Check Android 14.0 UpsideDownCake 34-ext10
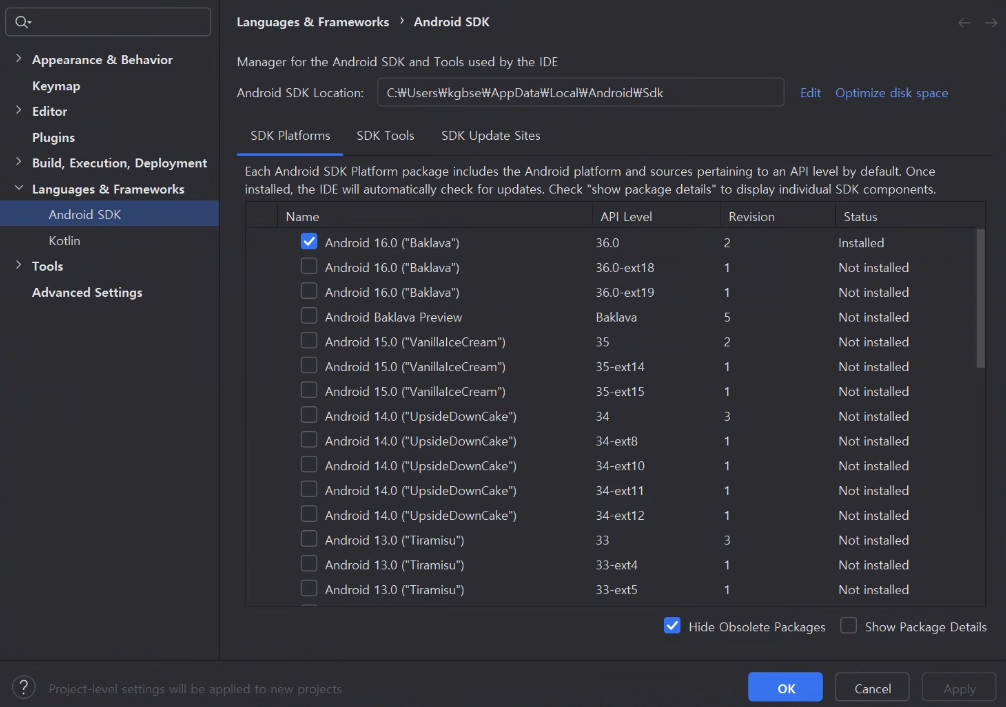The width and height of the screenshot is (1006, 707). pos(309,464)
